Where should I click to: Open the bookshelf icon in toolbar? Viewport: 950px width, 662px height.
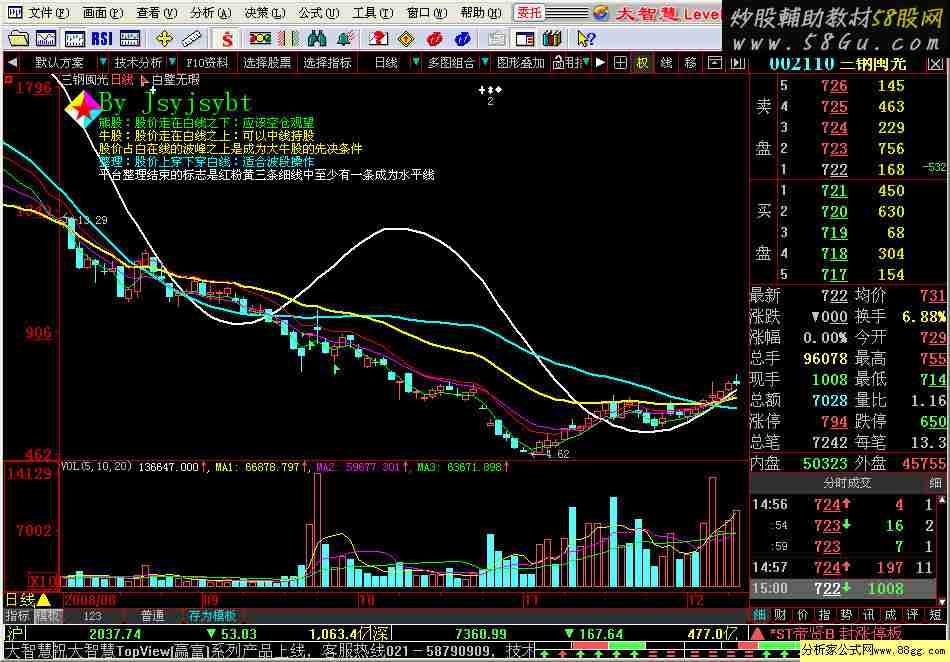[552, 39]
